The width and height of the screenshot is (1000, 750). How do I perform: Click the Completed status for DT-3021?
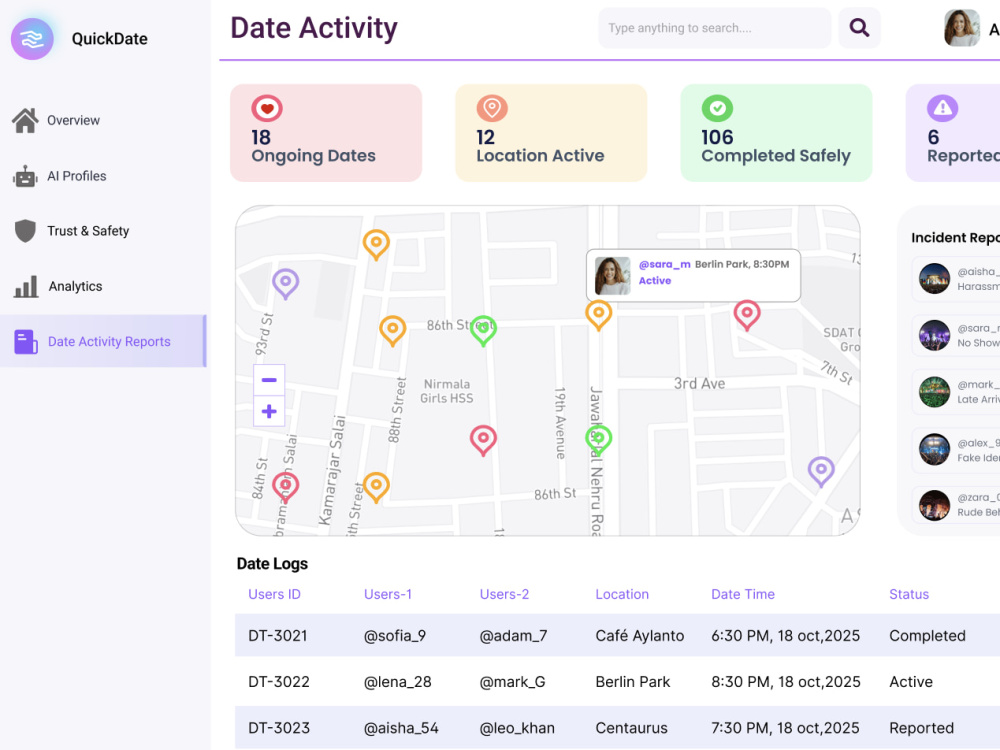(927, 636)
